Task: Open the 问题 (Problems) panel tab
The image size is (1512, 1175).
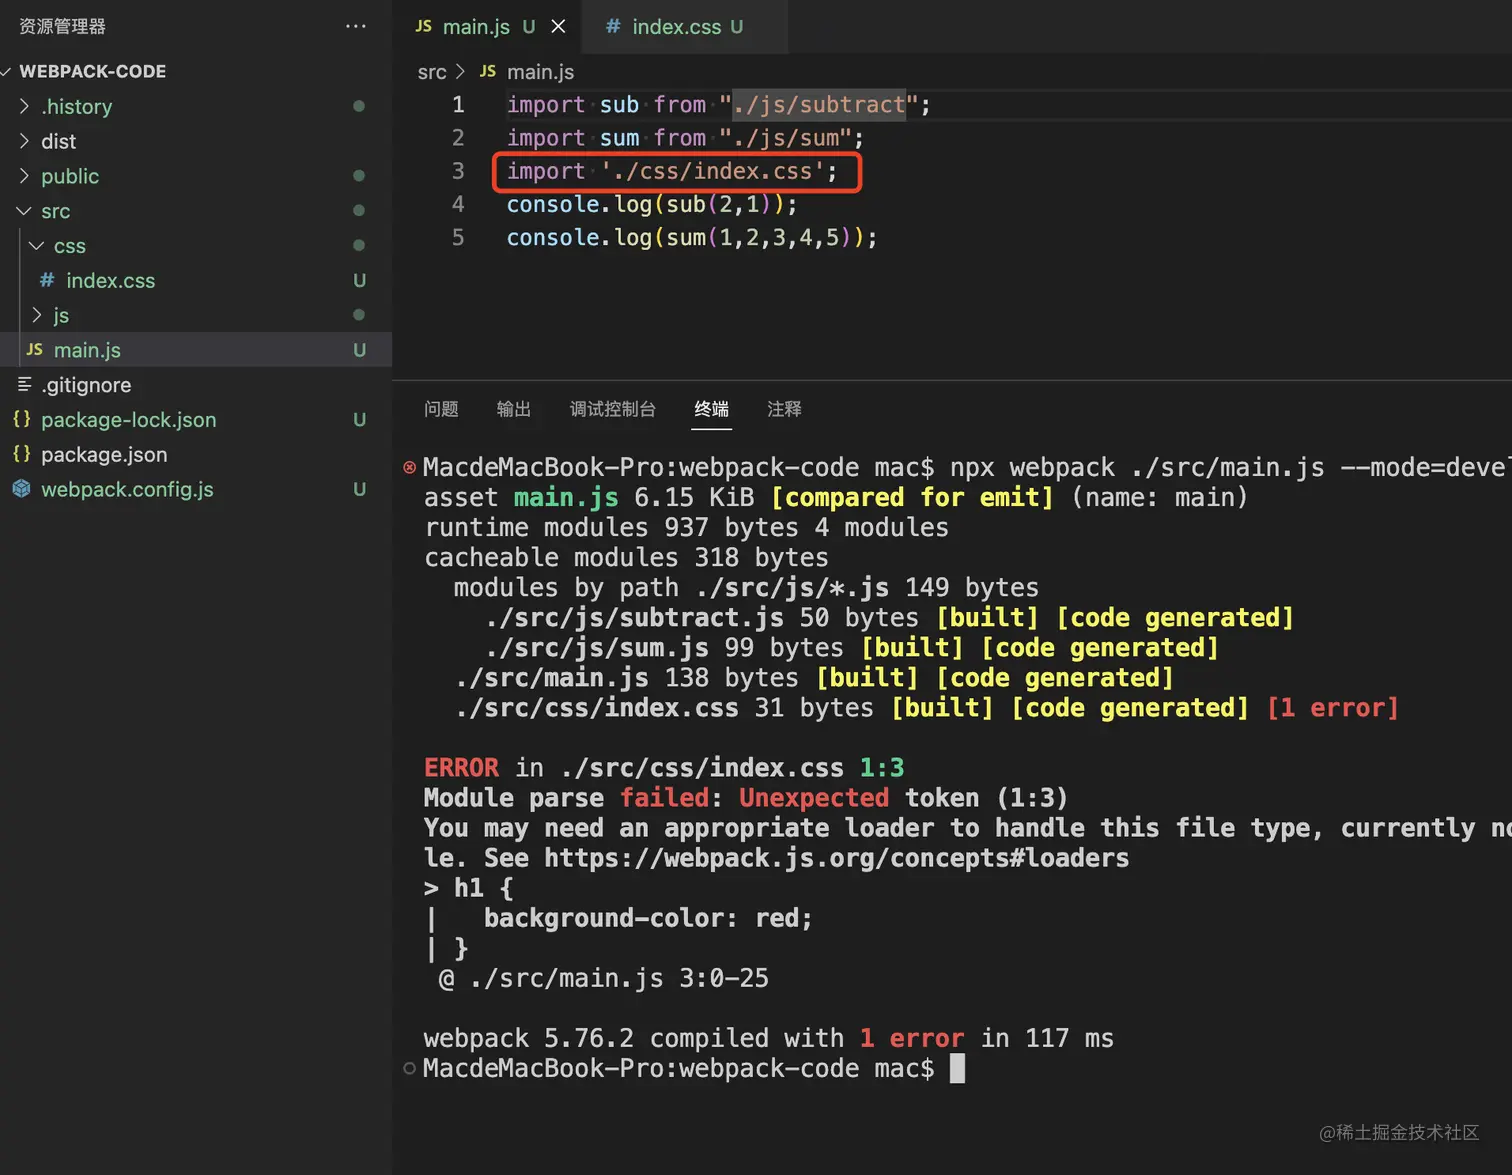Action: (x=441, y=409)
